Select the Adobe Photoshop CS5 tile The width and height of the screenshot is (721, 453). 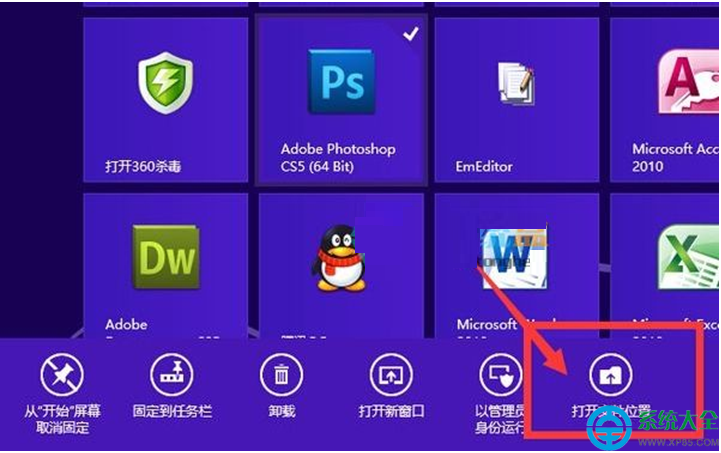341,100
